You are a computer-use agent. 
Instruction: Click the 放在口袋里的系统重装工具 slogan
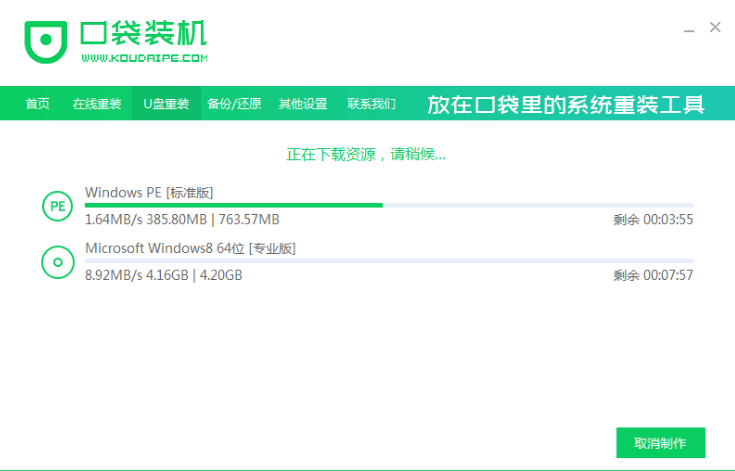click(566, 104)
